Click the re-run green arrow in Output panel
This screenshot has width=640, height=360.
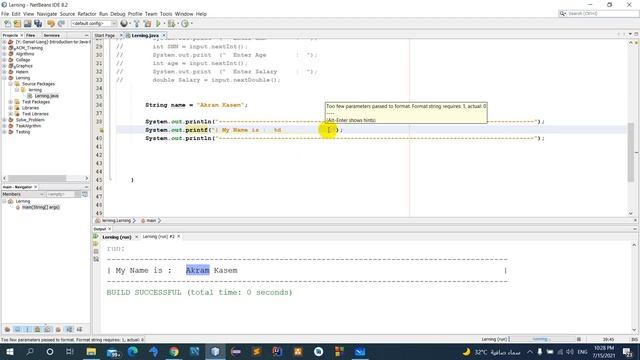pos(96,236)
